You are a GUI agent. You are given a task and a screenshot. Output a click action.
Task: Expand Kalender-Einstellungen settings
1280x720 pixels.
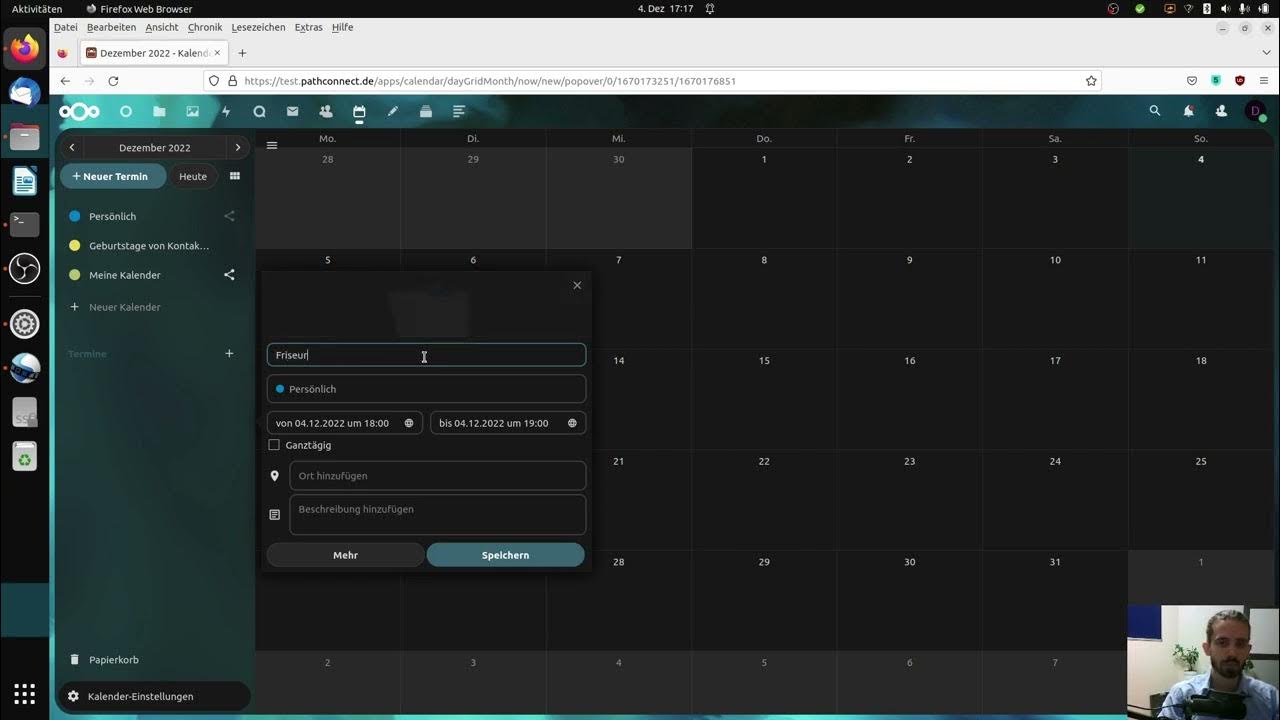click(x=152, y=696)
